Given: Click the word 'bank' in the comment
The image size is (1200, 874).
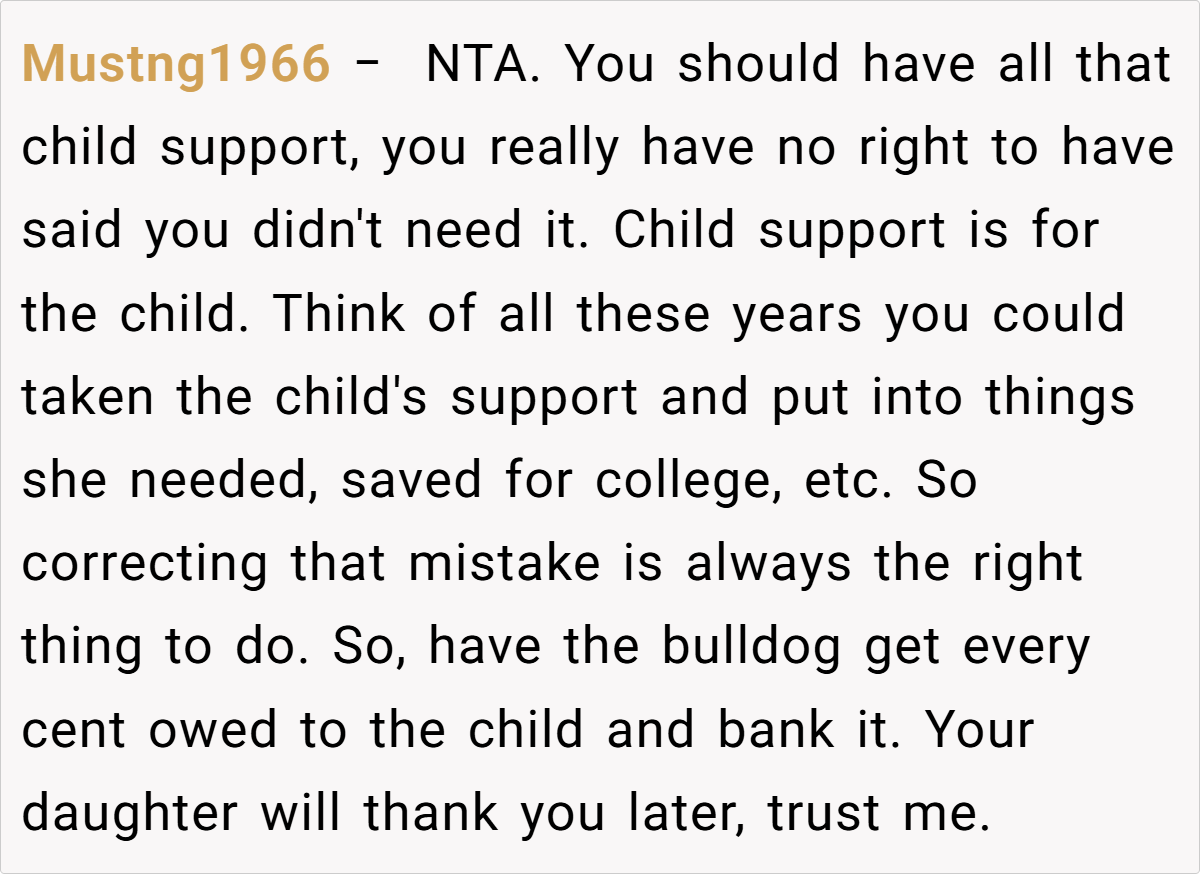Looking at the screenshot, I should (775, 729).
